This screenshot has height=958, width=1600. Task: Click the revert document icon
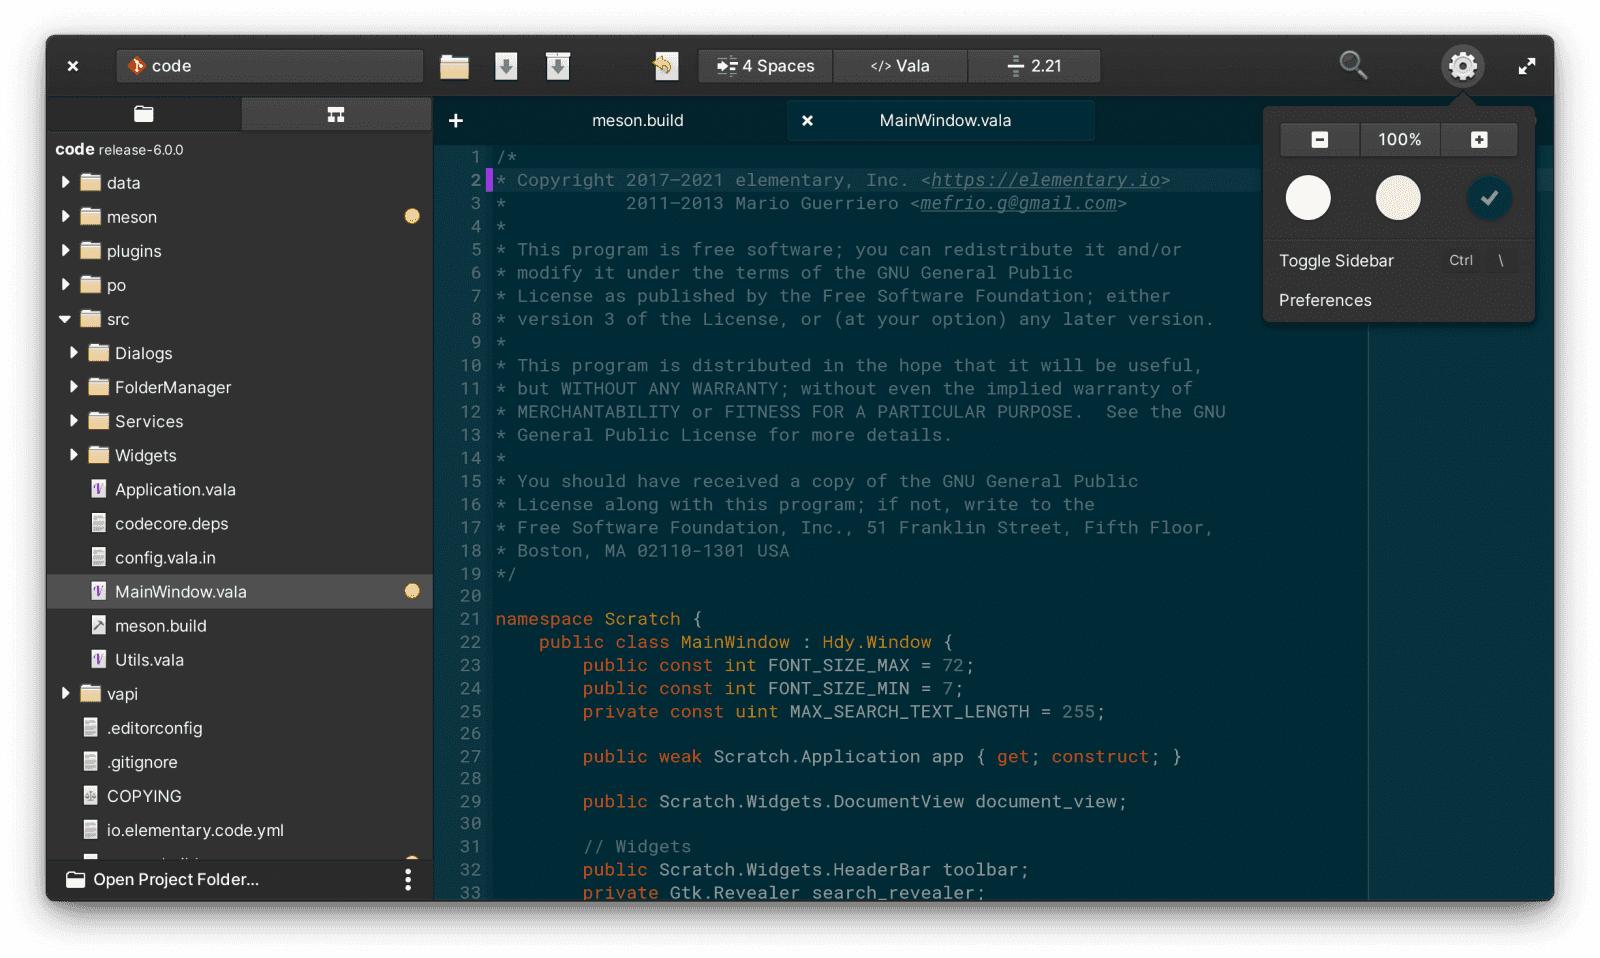coord(666,66)
